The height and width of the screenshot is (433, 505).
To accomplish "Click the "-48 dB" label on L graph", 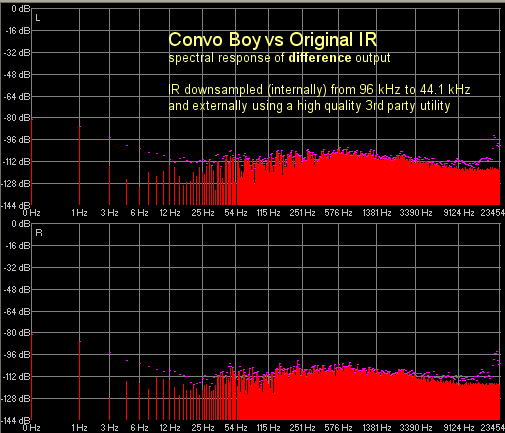I will [x=17, y=75].
